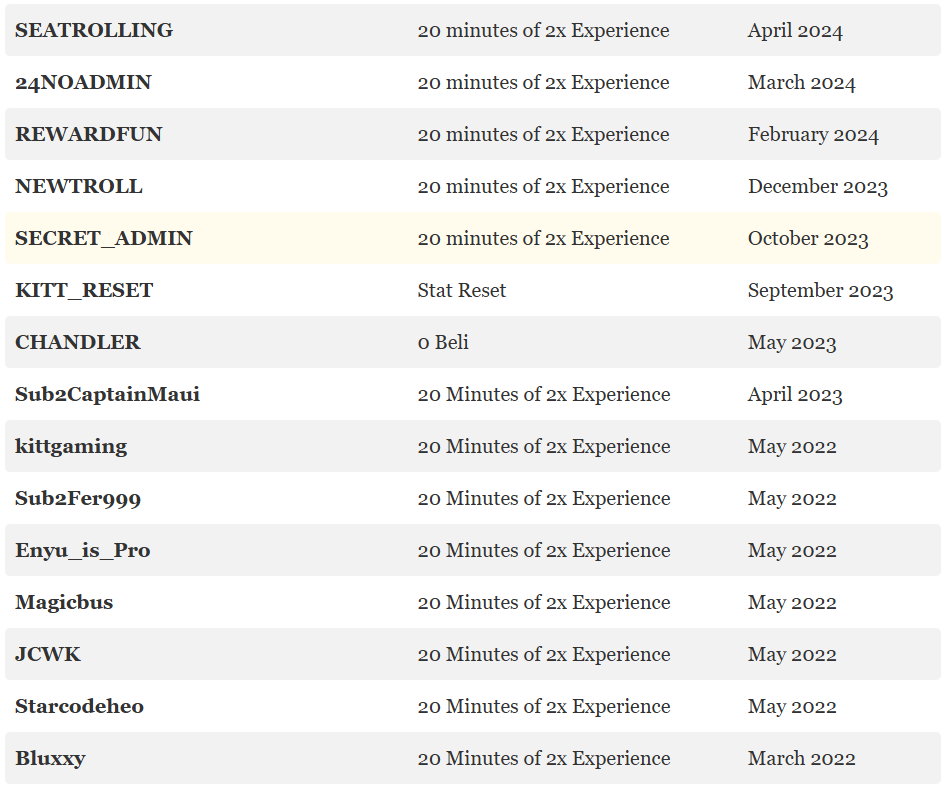This screenshot has height=792, width=946.
Task: Click the KITT_RESET code name
Action: [x=84, y=291]
